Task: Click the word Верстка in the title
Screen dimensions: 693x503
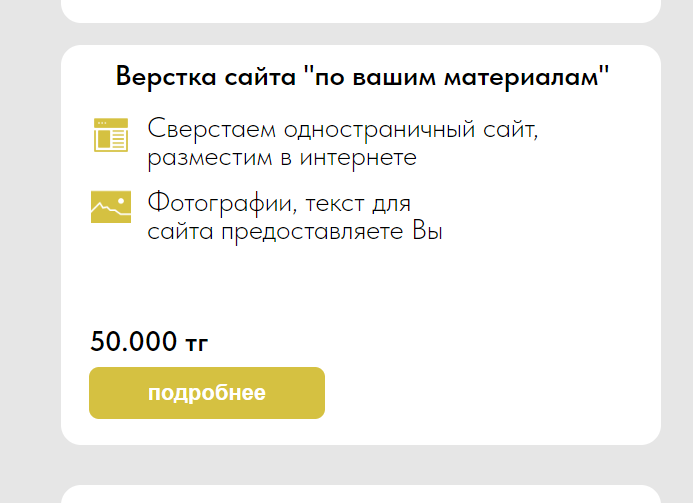Action: pos(166,76)
